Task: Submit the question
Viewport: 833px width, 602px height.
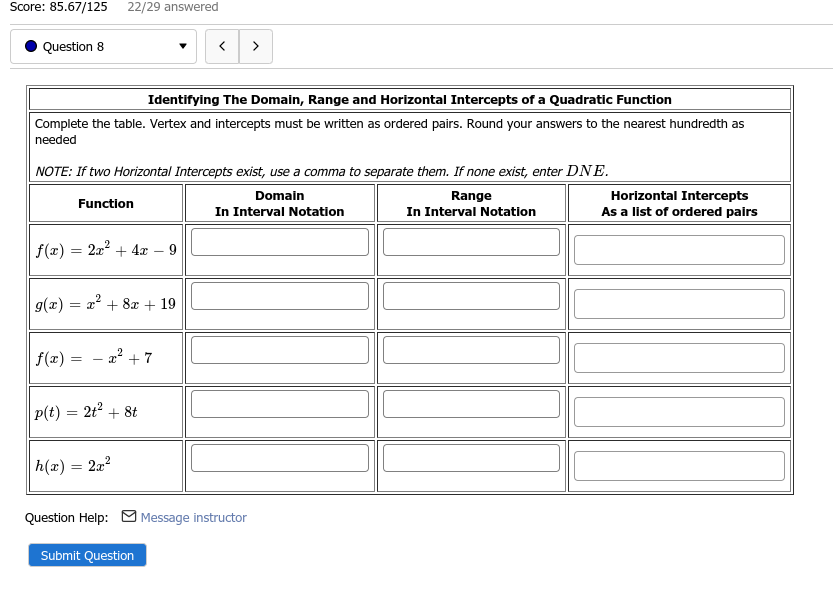Action: tap(87, 555)
